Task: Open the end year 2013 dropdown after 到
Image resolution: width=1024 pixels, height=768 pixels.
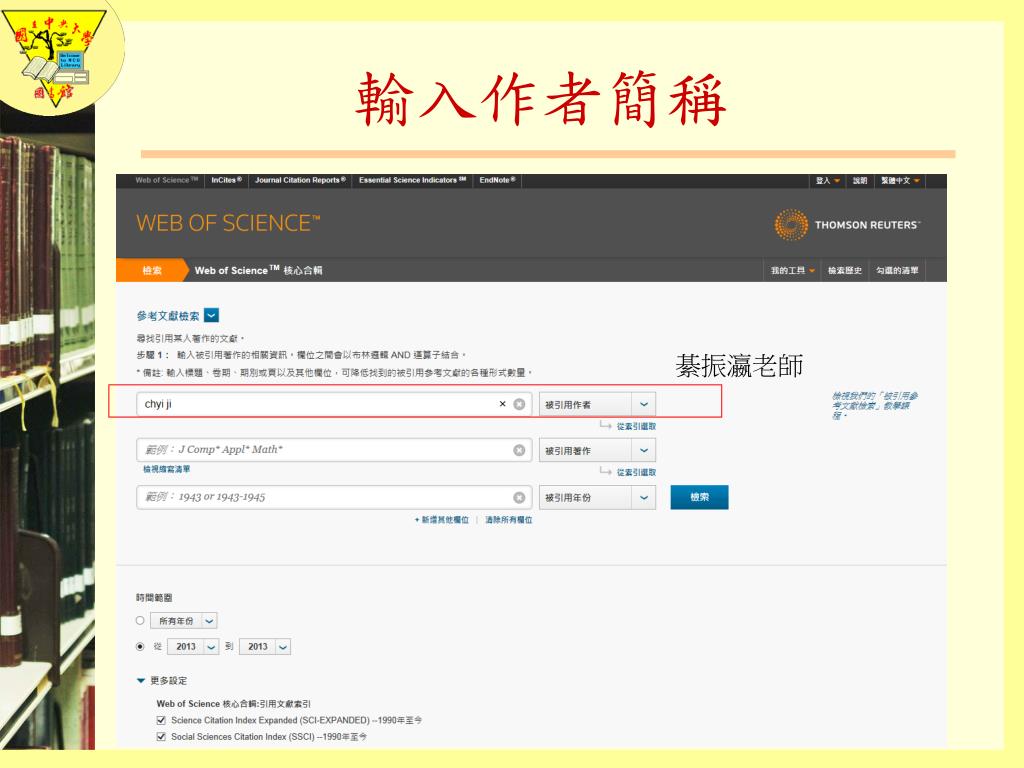Action: click(264, 647)
